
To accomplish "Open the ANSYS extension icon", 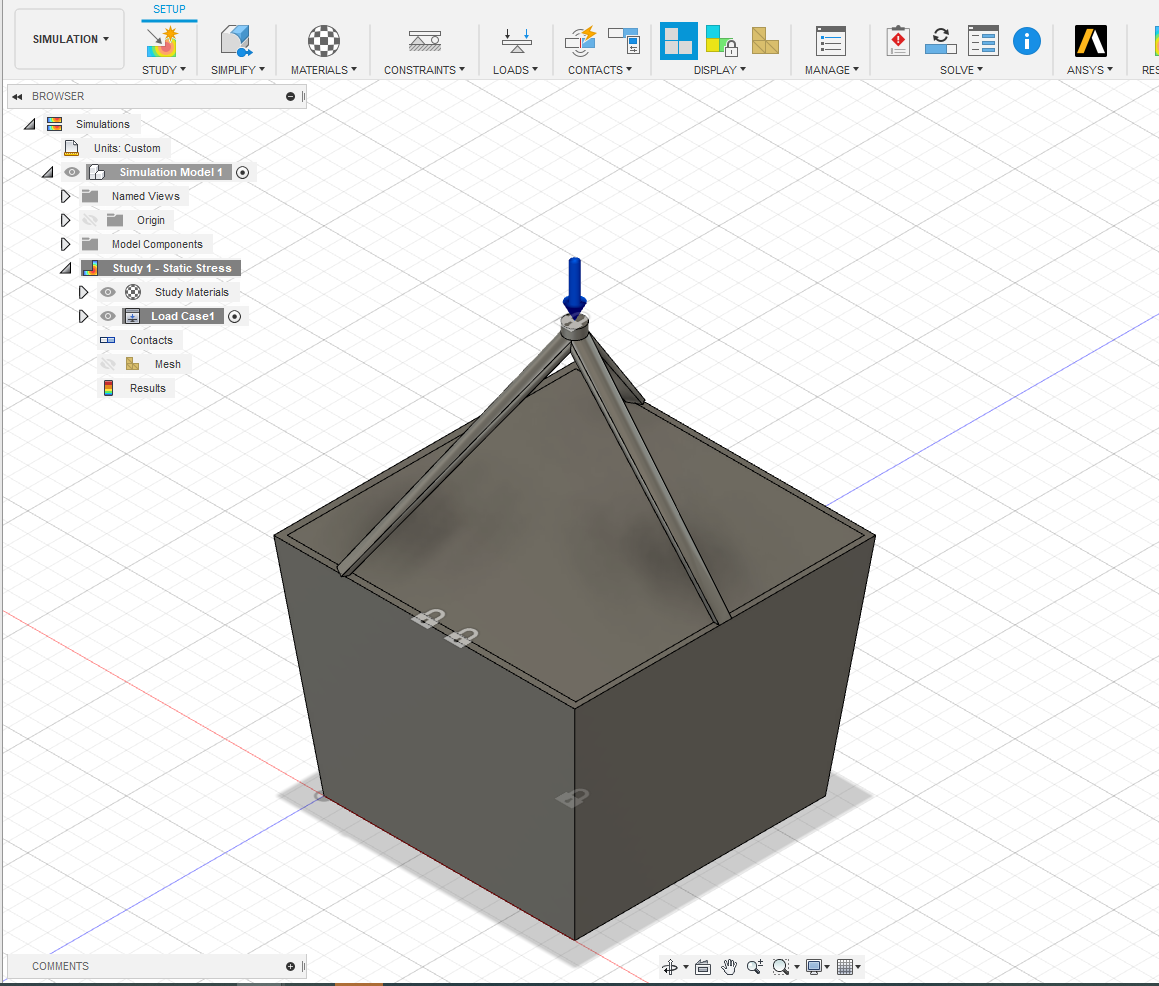I will point(1090,41).
